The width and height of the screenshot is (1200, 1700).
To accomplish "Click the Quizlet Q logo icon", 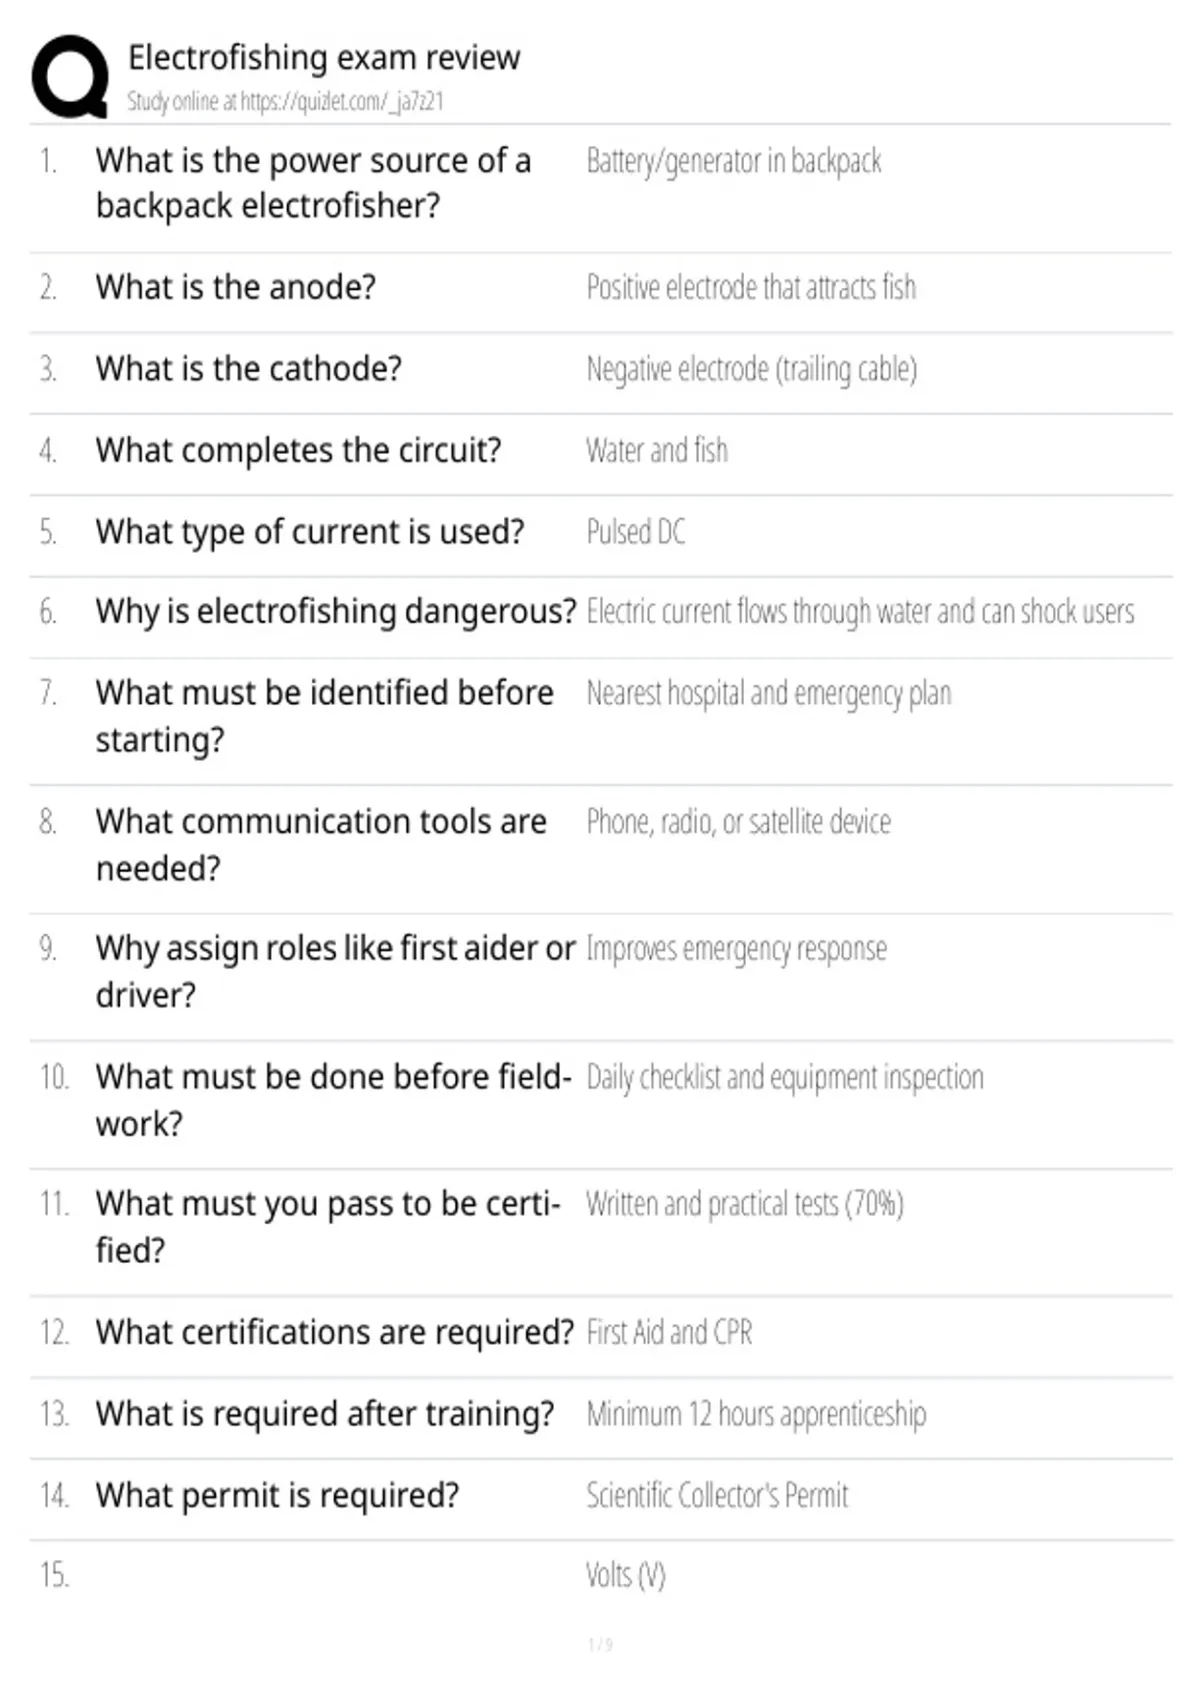I will pos(70,76).
